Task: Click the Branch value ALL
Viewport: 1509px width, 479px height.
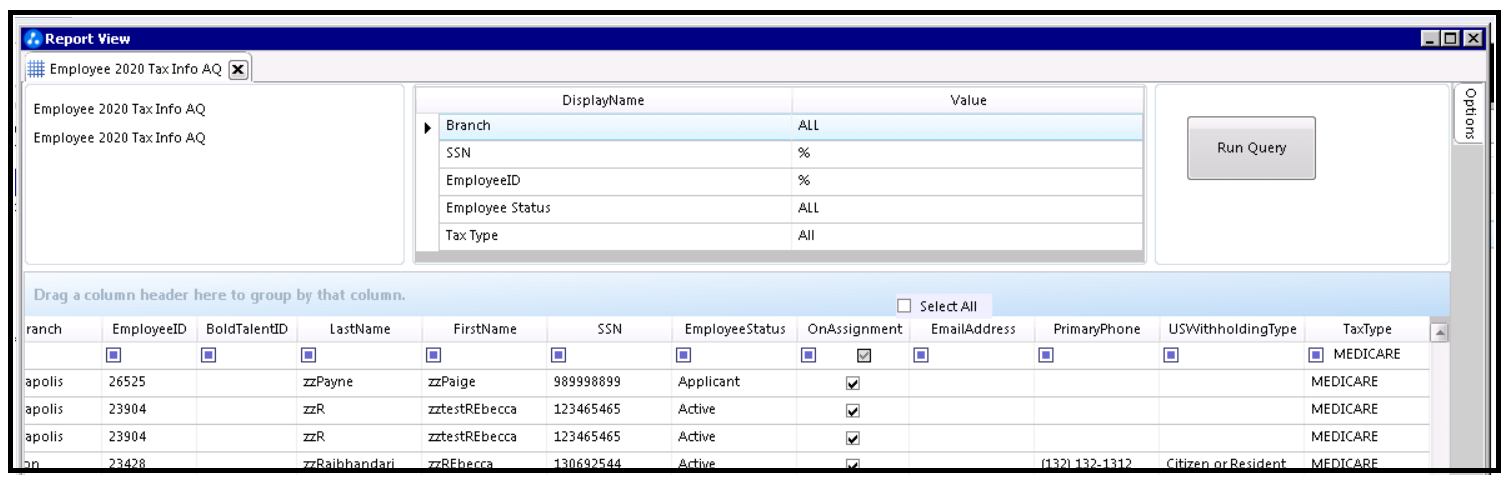Action: tap(808, 126)
